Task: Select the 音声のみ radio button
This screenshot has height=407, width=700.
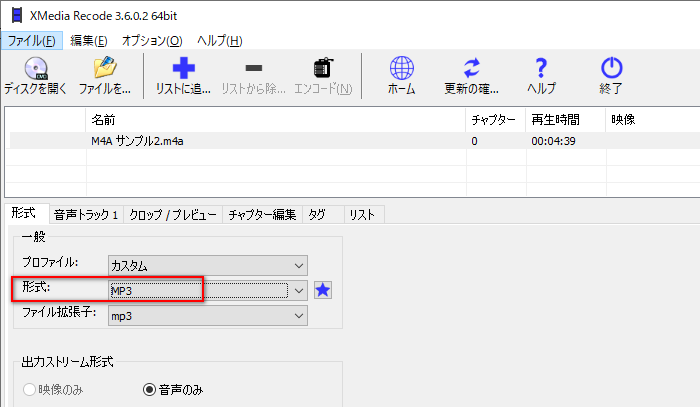Action: click(x=150, y=390)
